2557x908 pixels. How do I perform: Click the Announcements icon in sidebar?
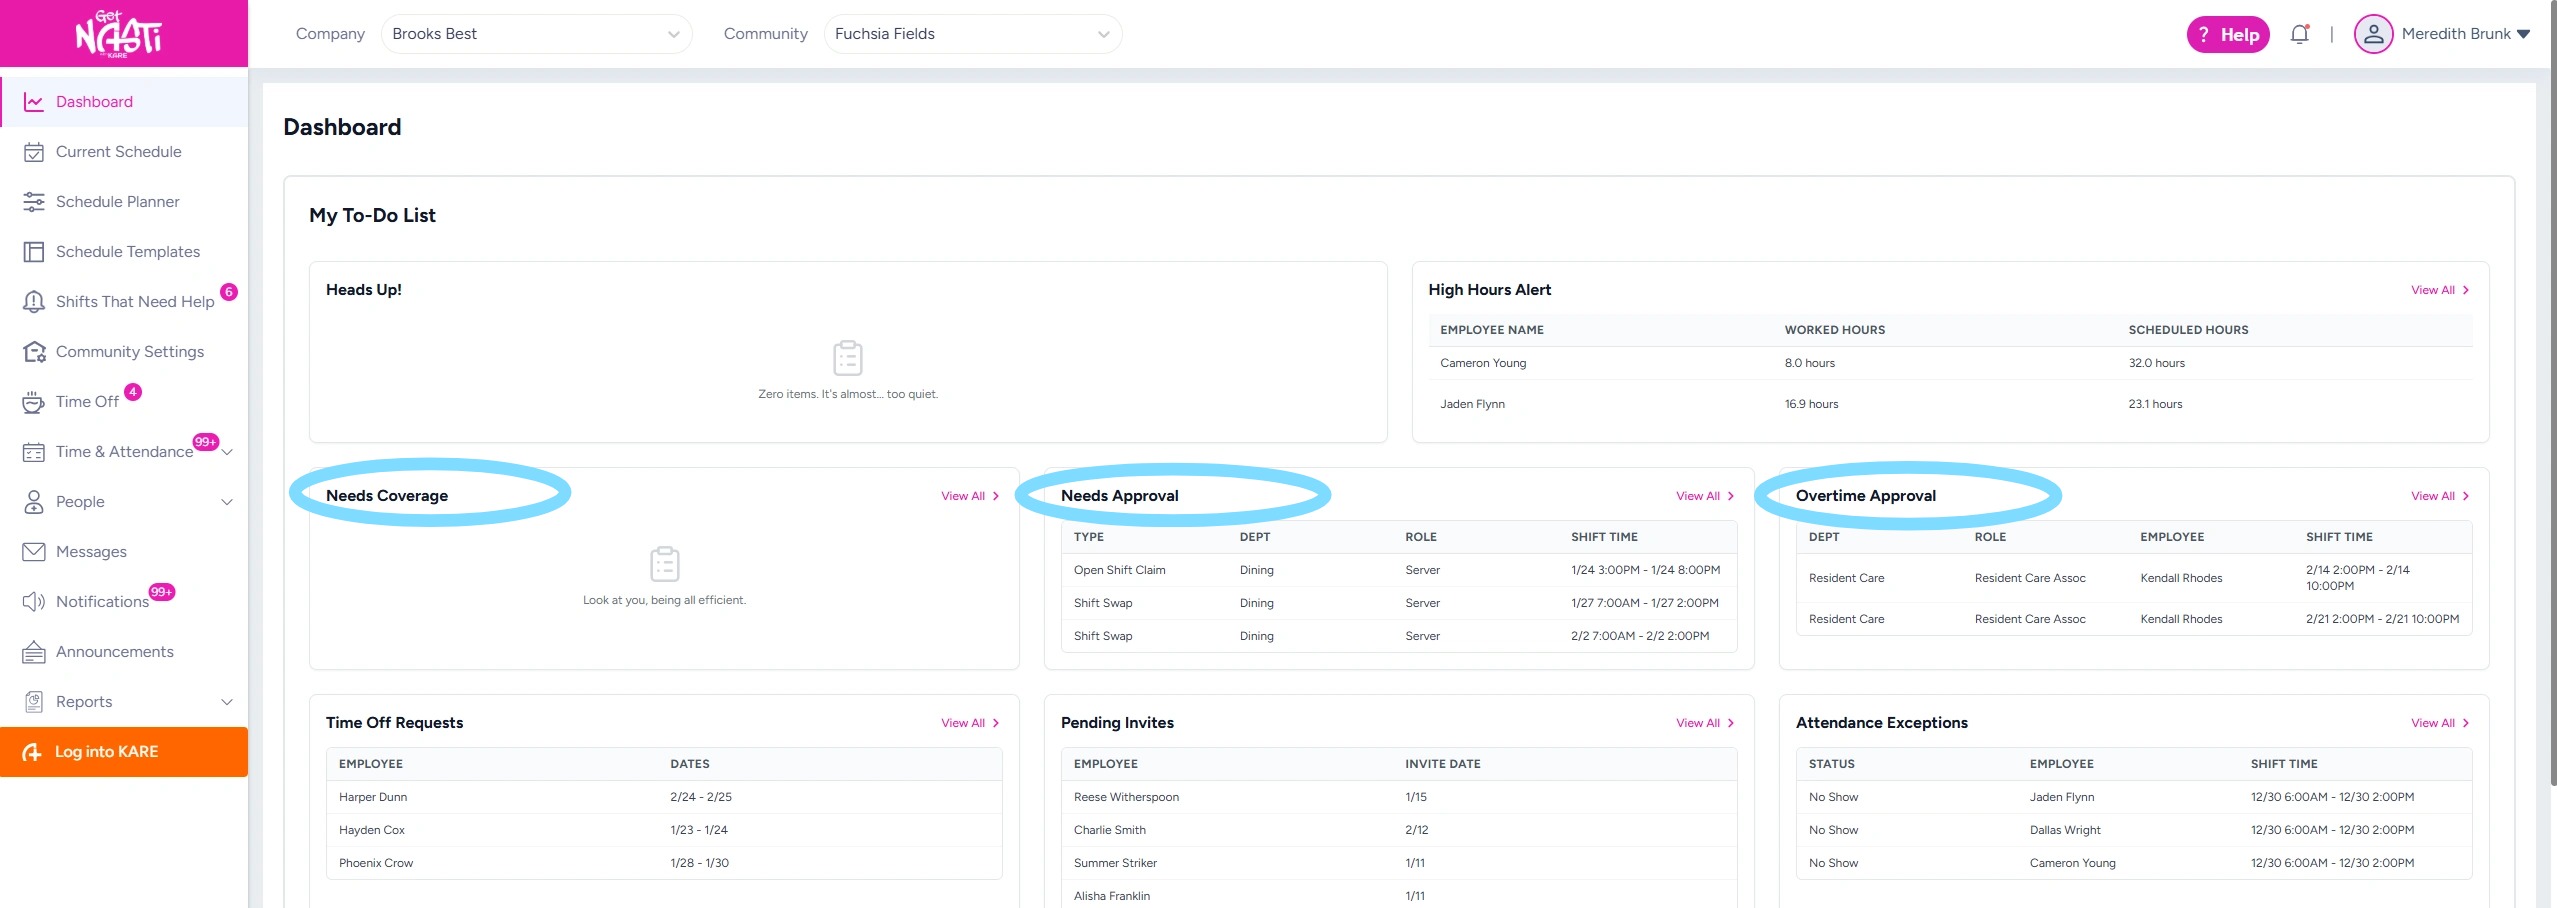[34, 652]
